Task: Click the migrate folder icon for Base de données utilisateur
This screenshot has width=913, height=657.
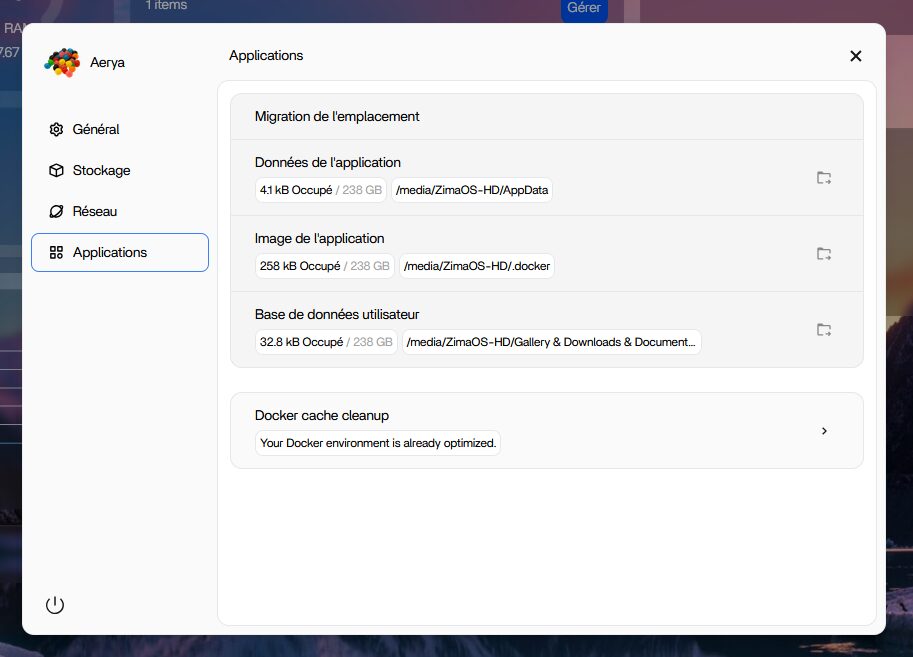Action: click(823, 330)
